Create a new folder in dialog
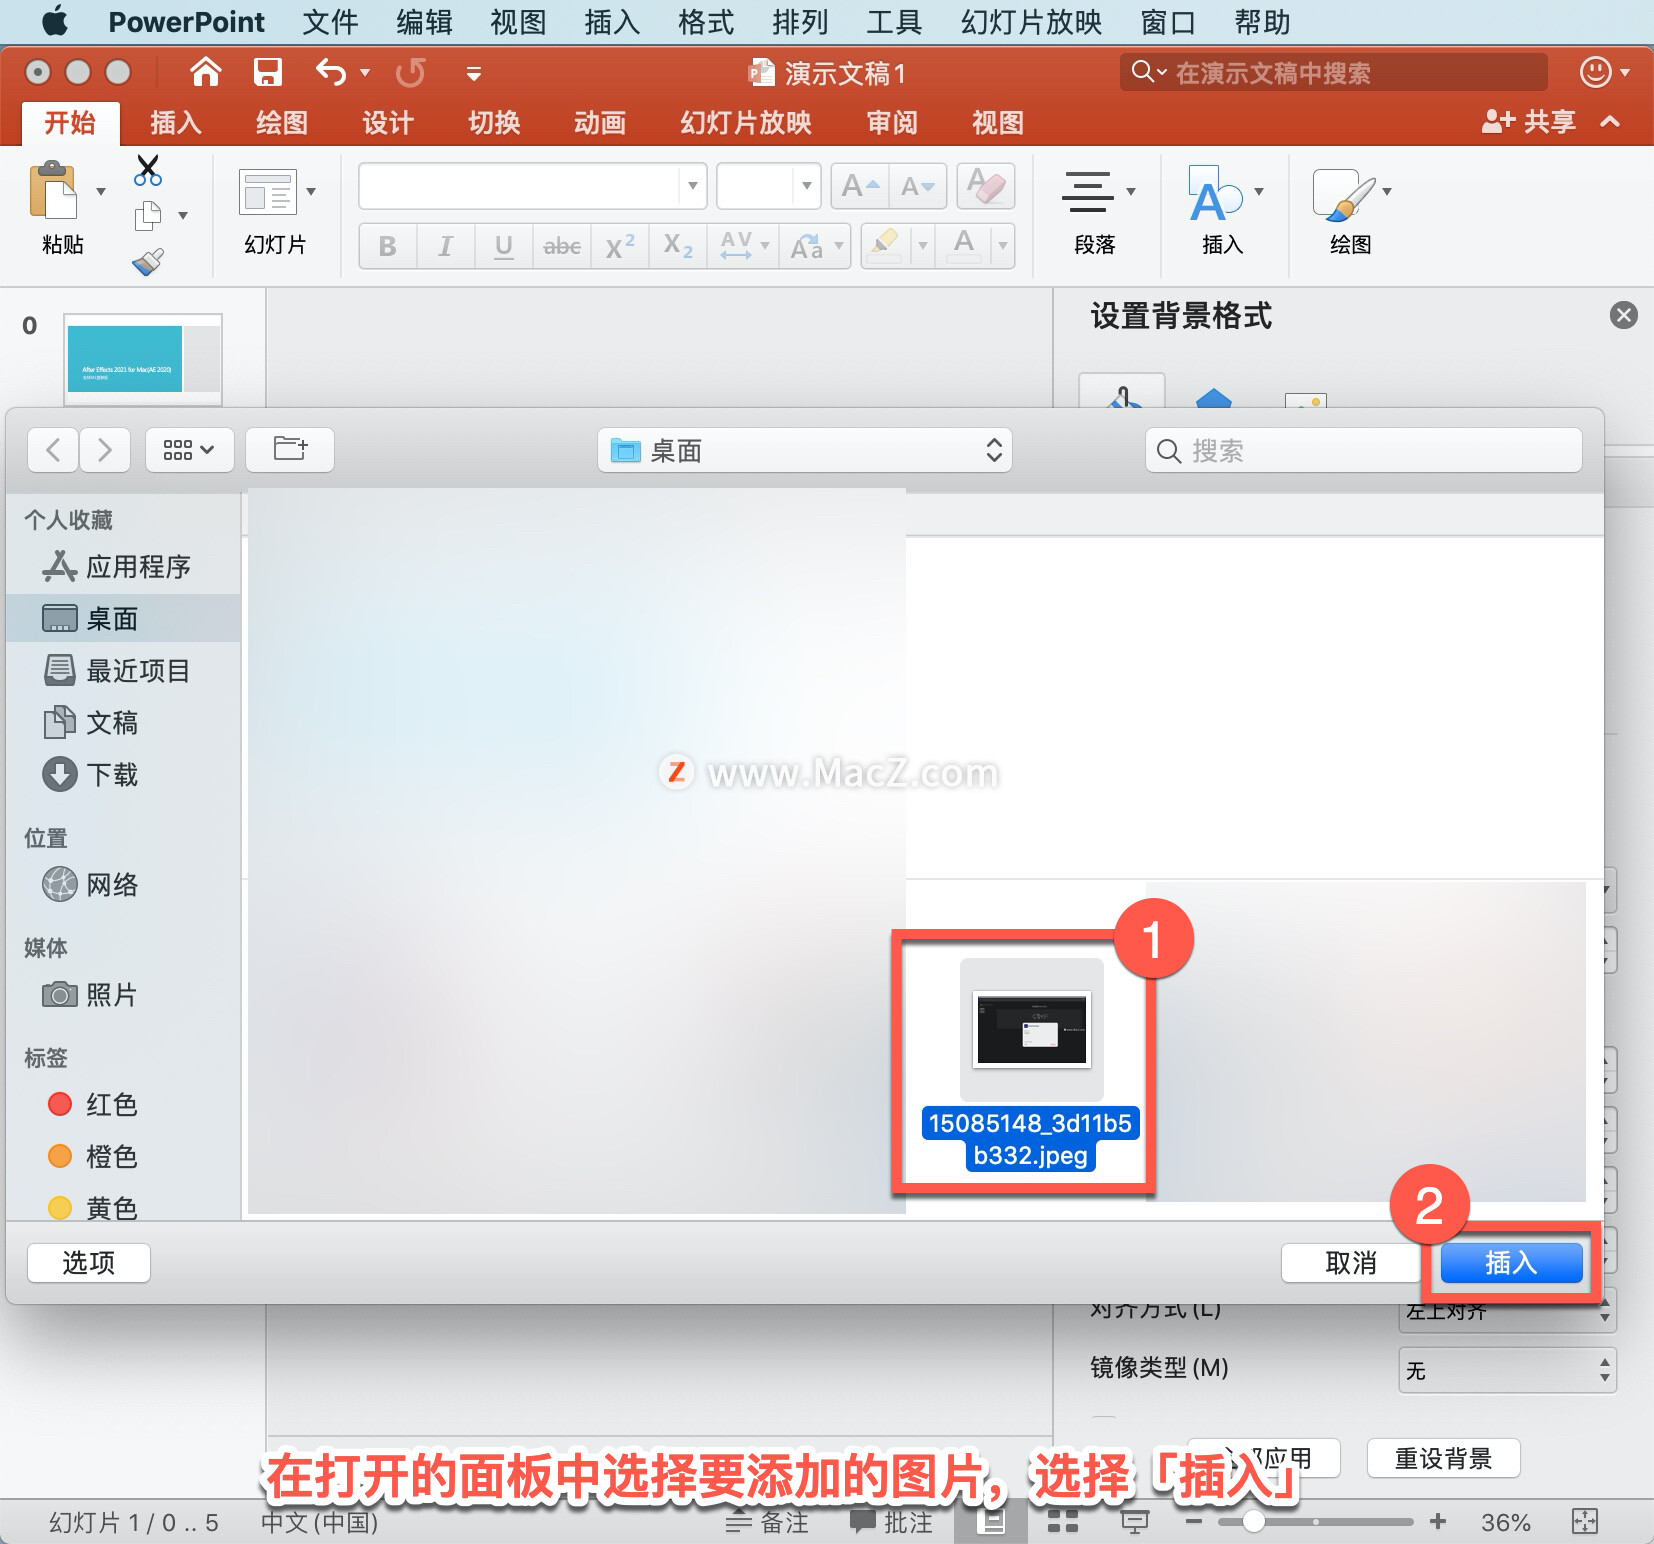 point(290,450)
